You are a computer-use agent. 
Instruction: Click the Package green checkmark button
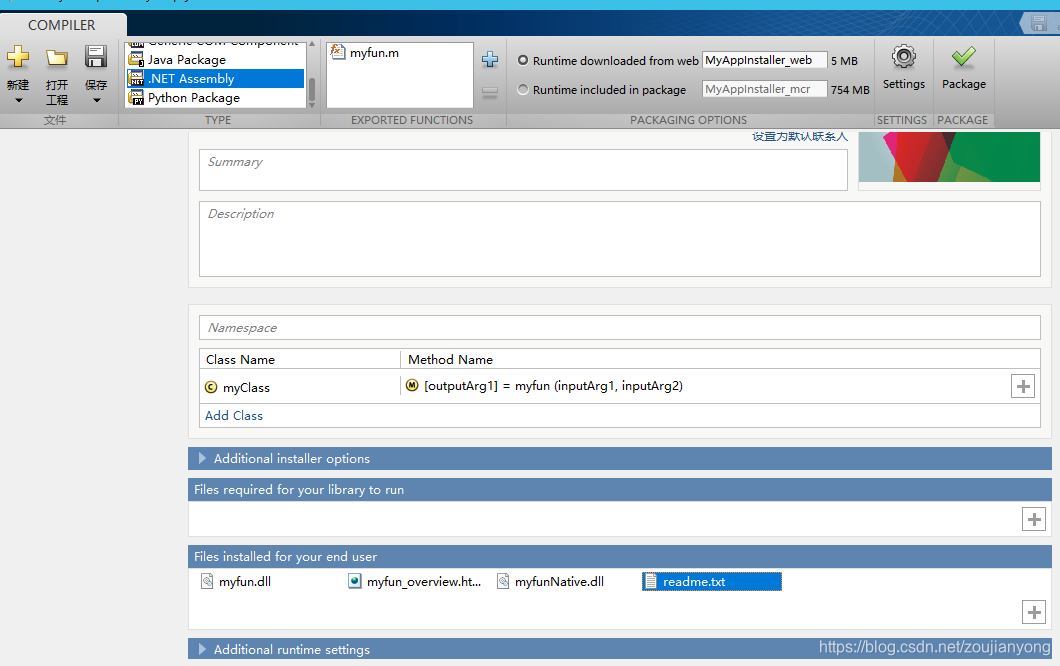tap(963, 57)
